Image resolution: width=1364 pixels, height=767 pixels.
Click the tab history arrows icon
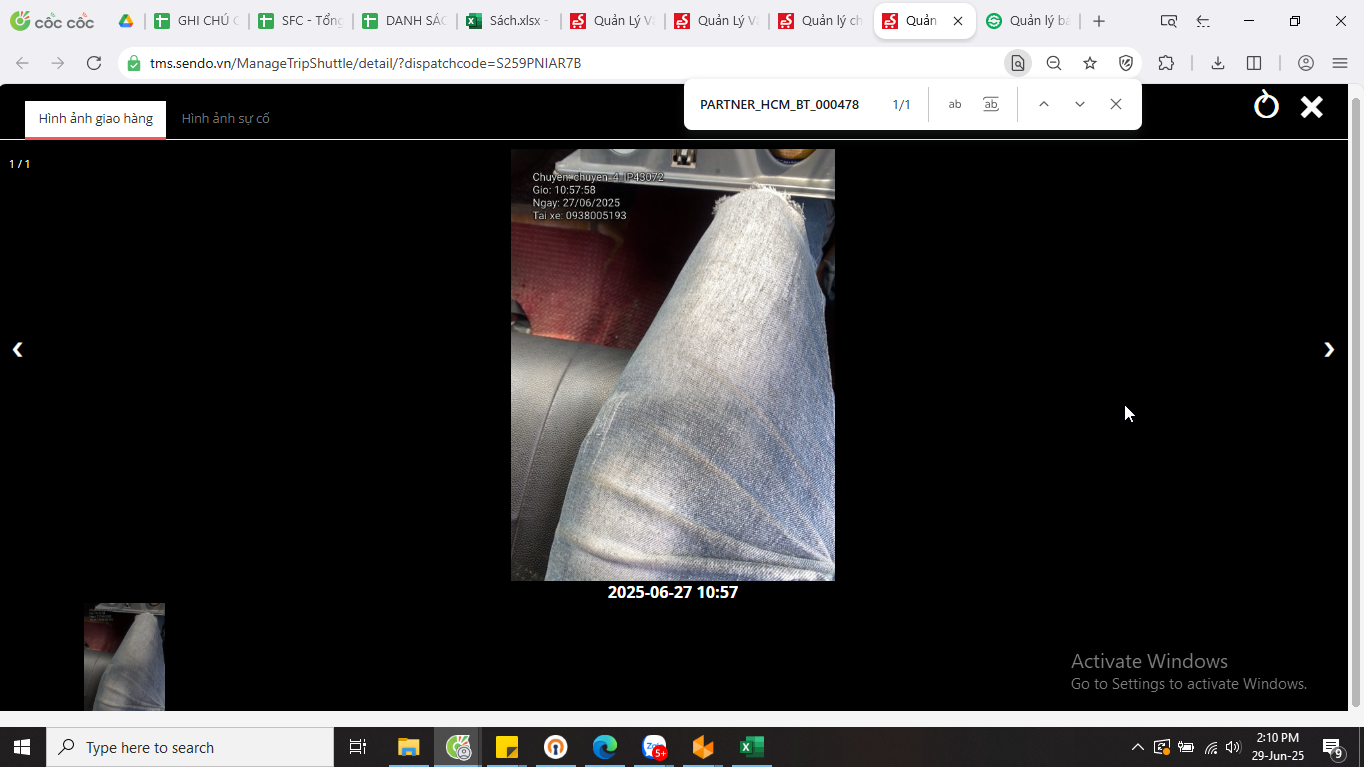tap(1203, 21)
